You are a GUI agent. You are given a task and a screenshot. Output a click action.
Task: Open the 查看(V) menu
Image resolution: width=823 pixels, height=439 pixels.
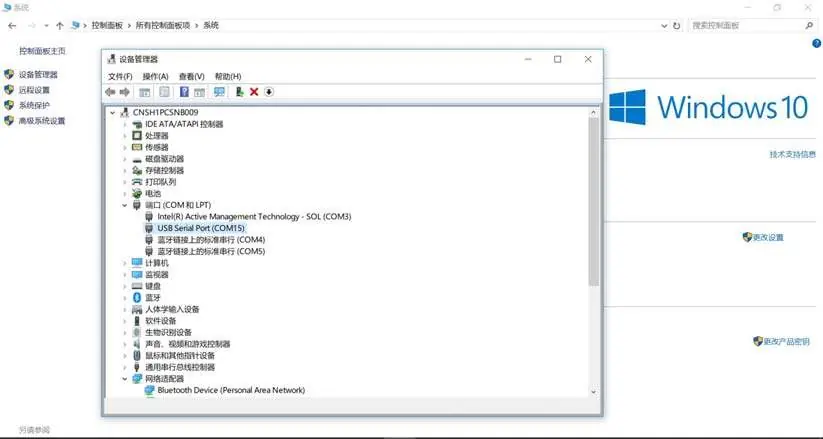click(192, 77)
